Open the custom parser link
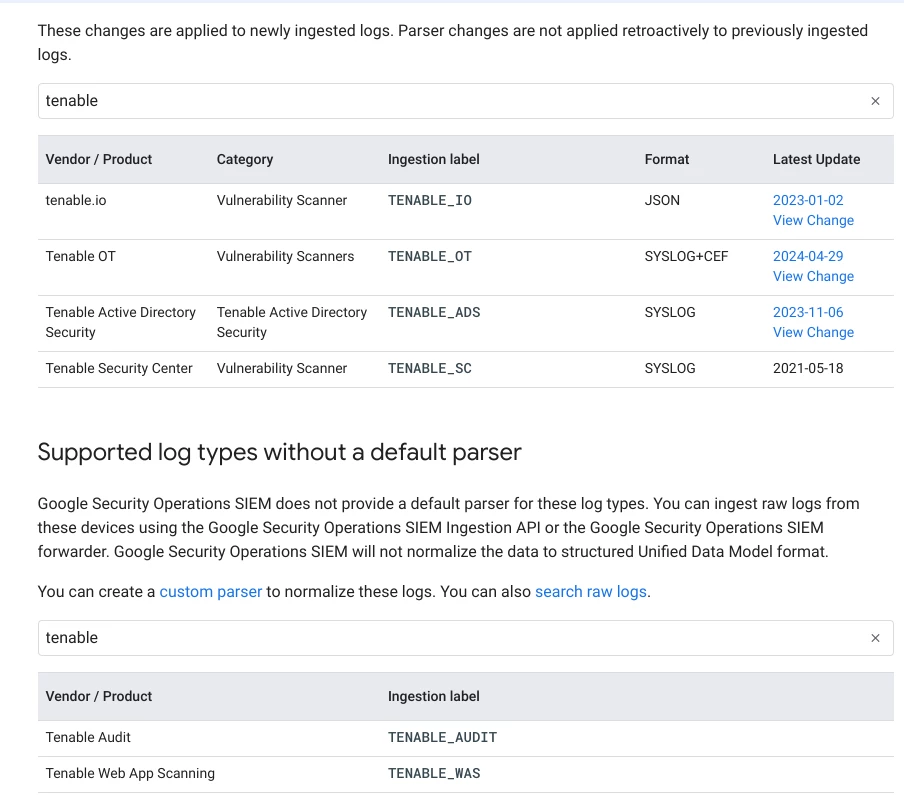The width and height of the screenshot is (904, 795). (x=210, y=591)
